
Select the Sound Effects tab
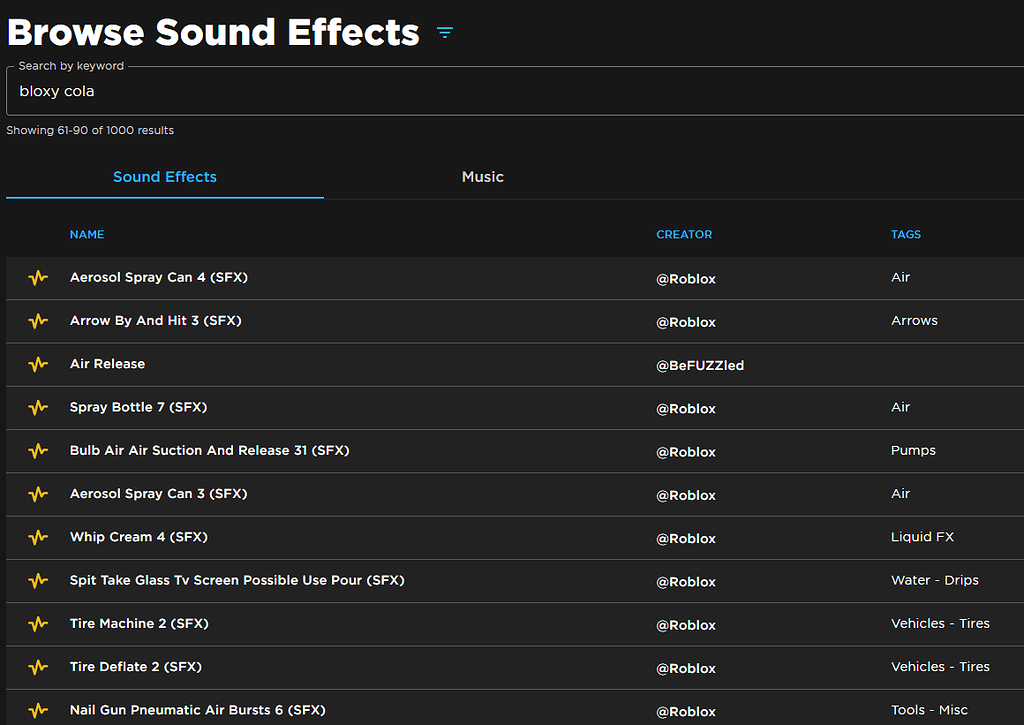[164, 176]
